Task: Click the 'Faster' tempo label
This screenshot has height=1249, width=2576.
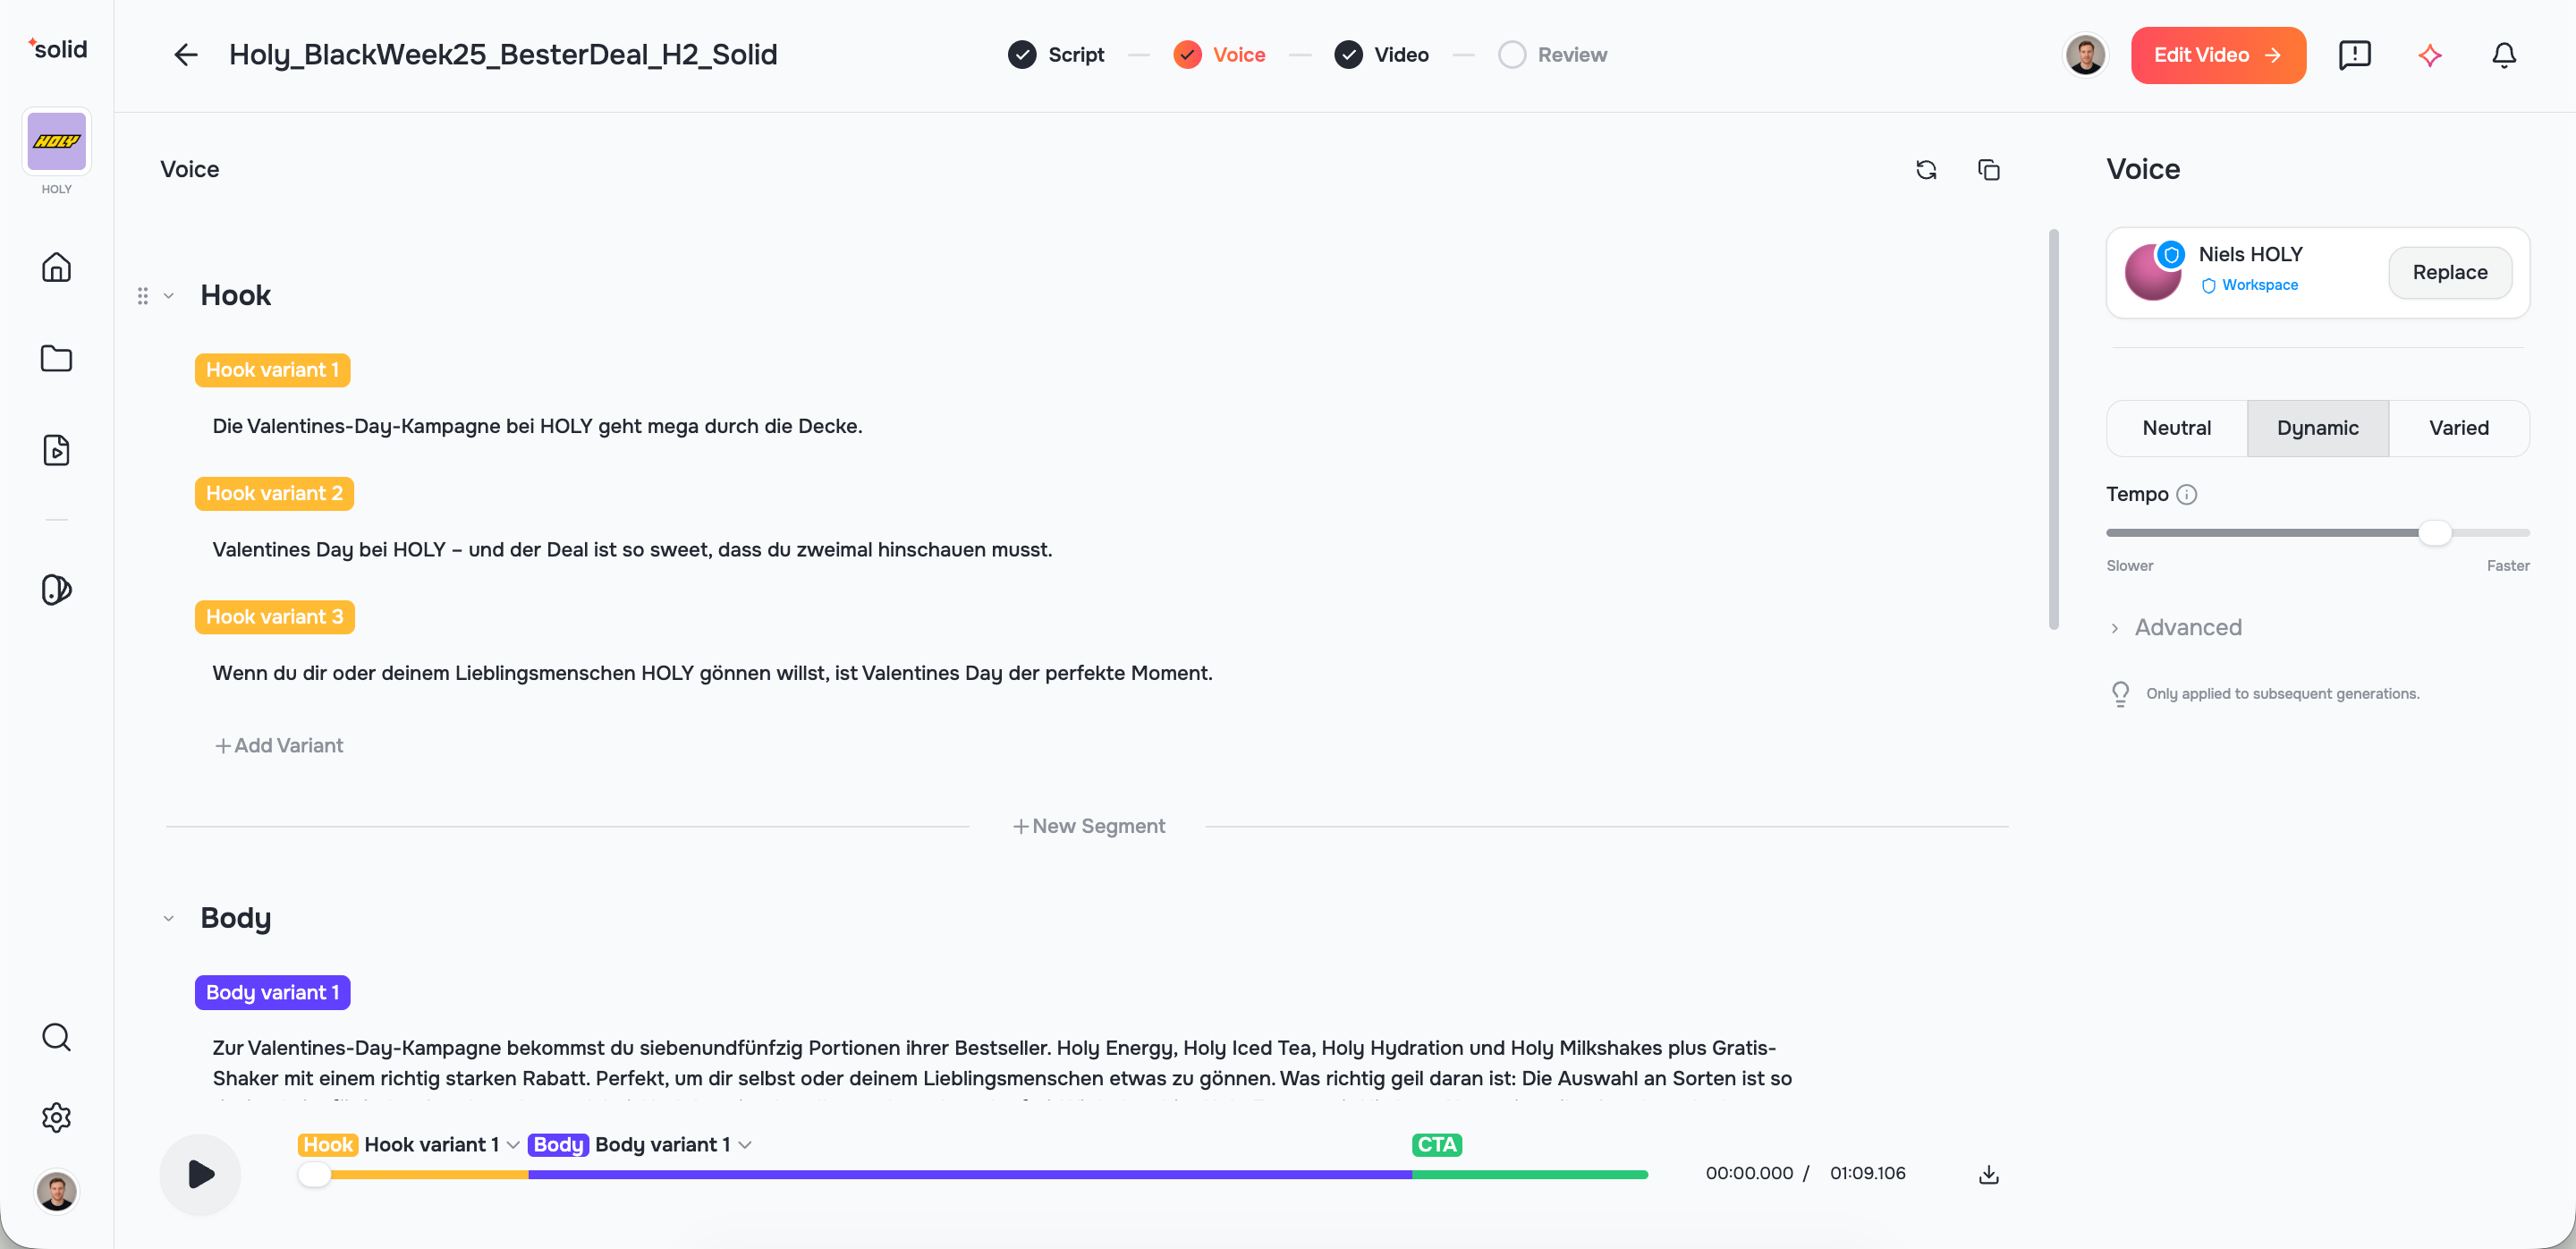Action: 2508,566
